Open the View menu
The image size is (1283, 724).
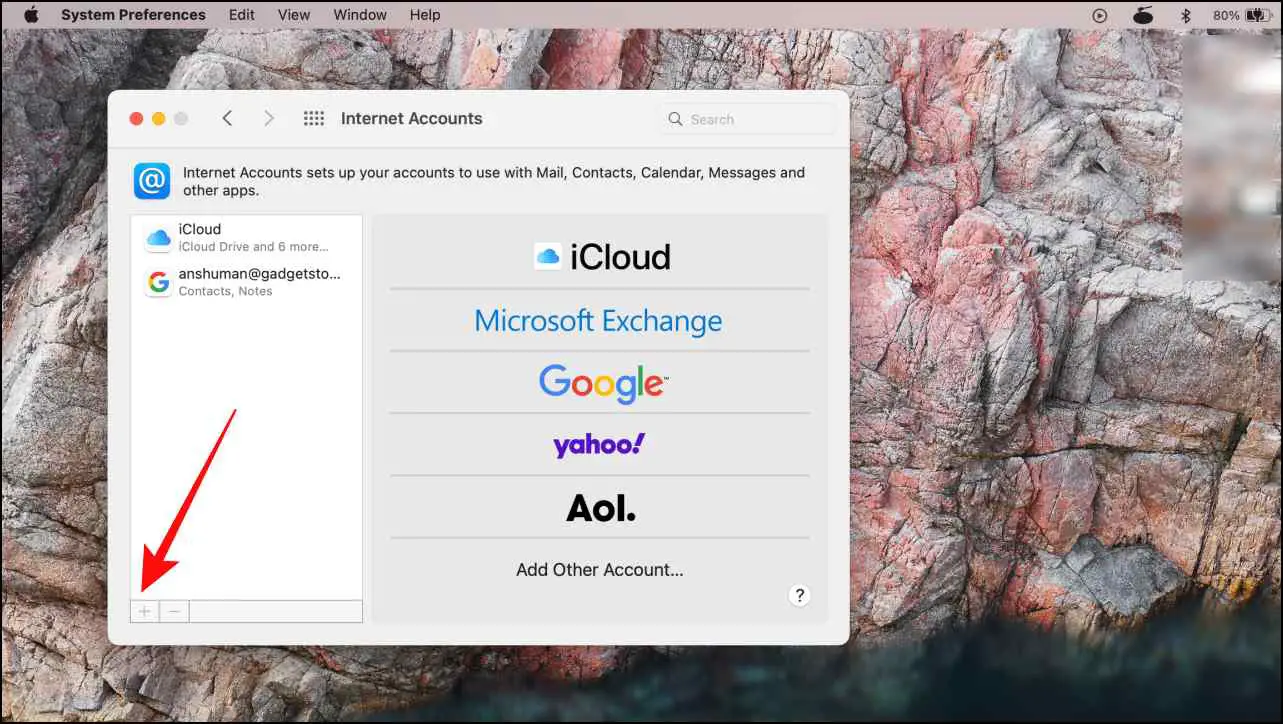(294, 15)
